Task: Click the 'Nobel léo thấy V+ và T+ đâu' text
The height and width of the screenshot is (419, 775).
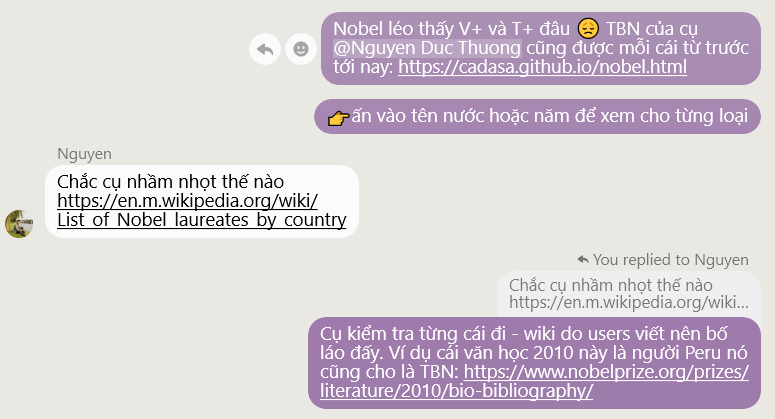Action: pos(452,29)
